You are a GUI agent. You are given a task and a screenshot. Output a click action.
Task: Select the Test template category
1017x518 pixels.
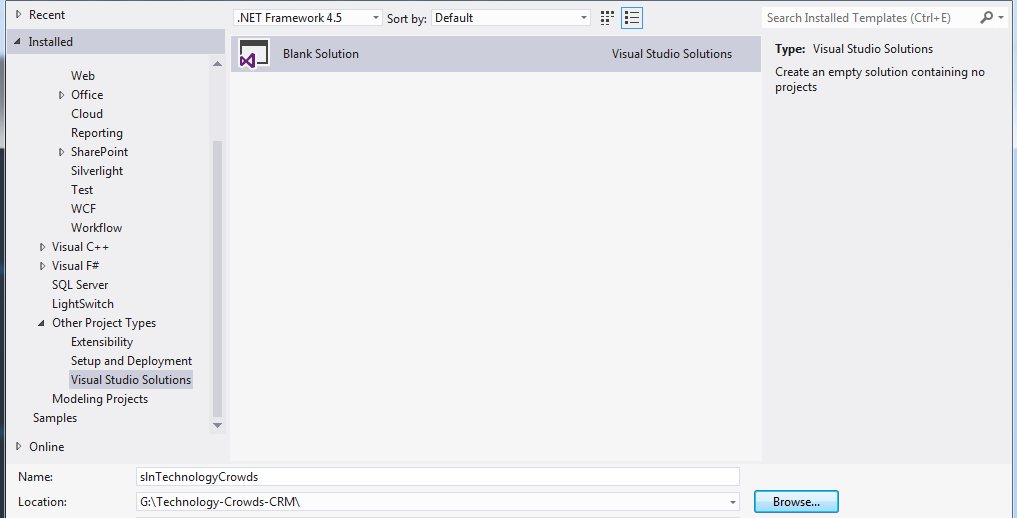point(82,189)
